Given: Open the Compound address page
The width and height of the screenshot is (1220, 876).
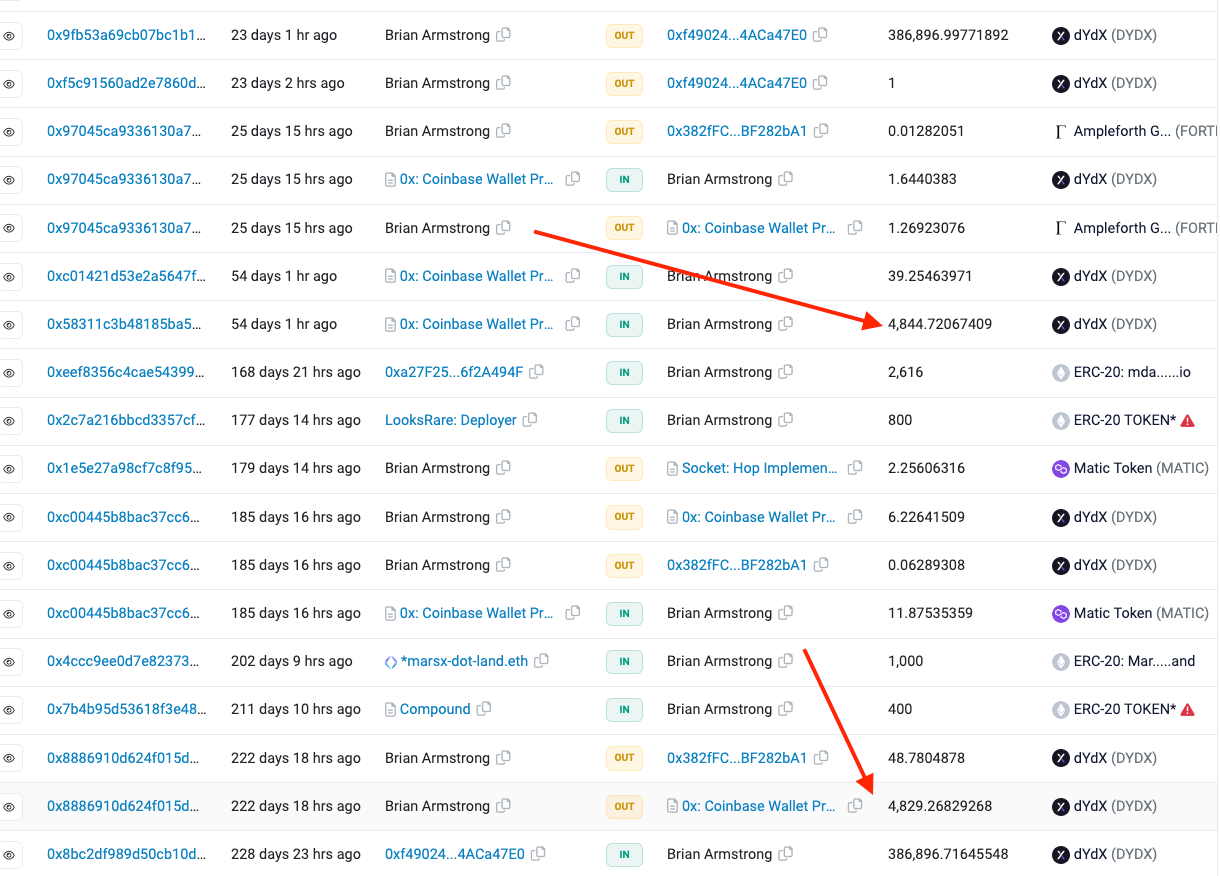Looking at the screenshot, I should click(x=435, y=709).
